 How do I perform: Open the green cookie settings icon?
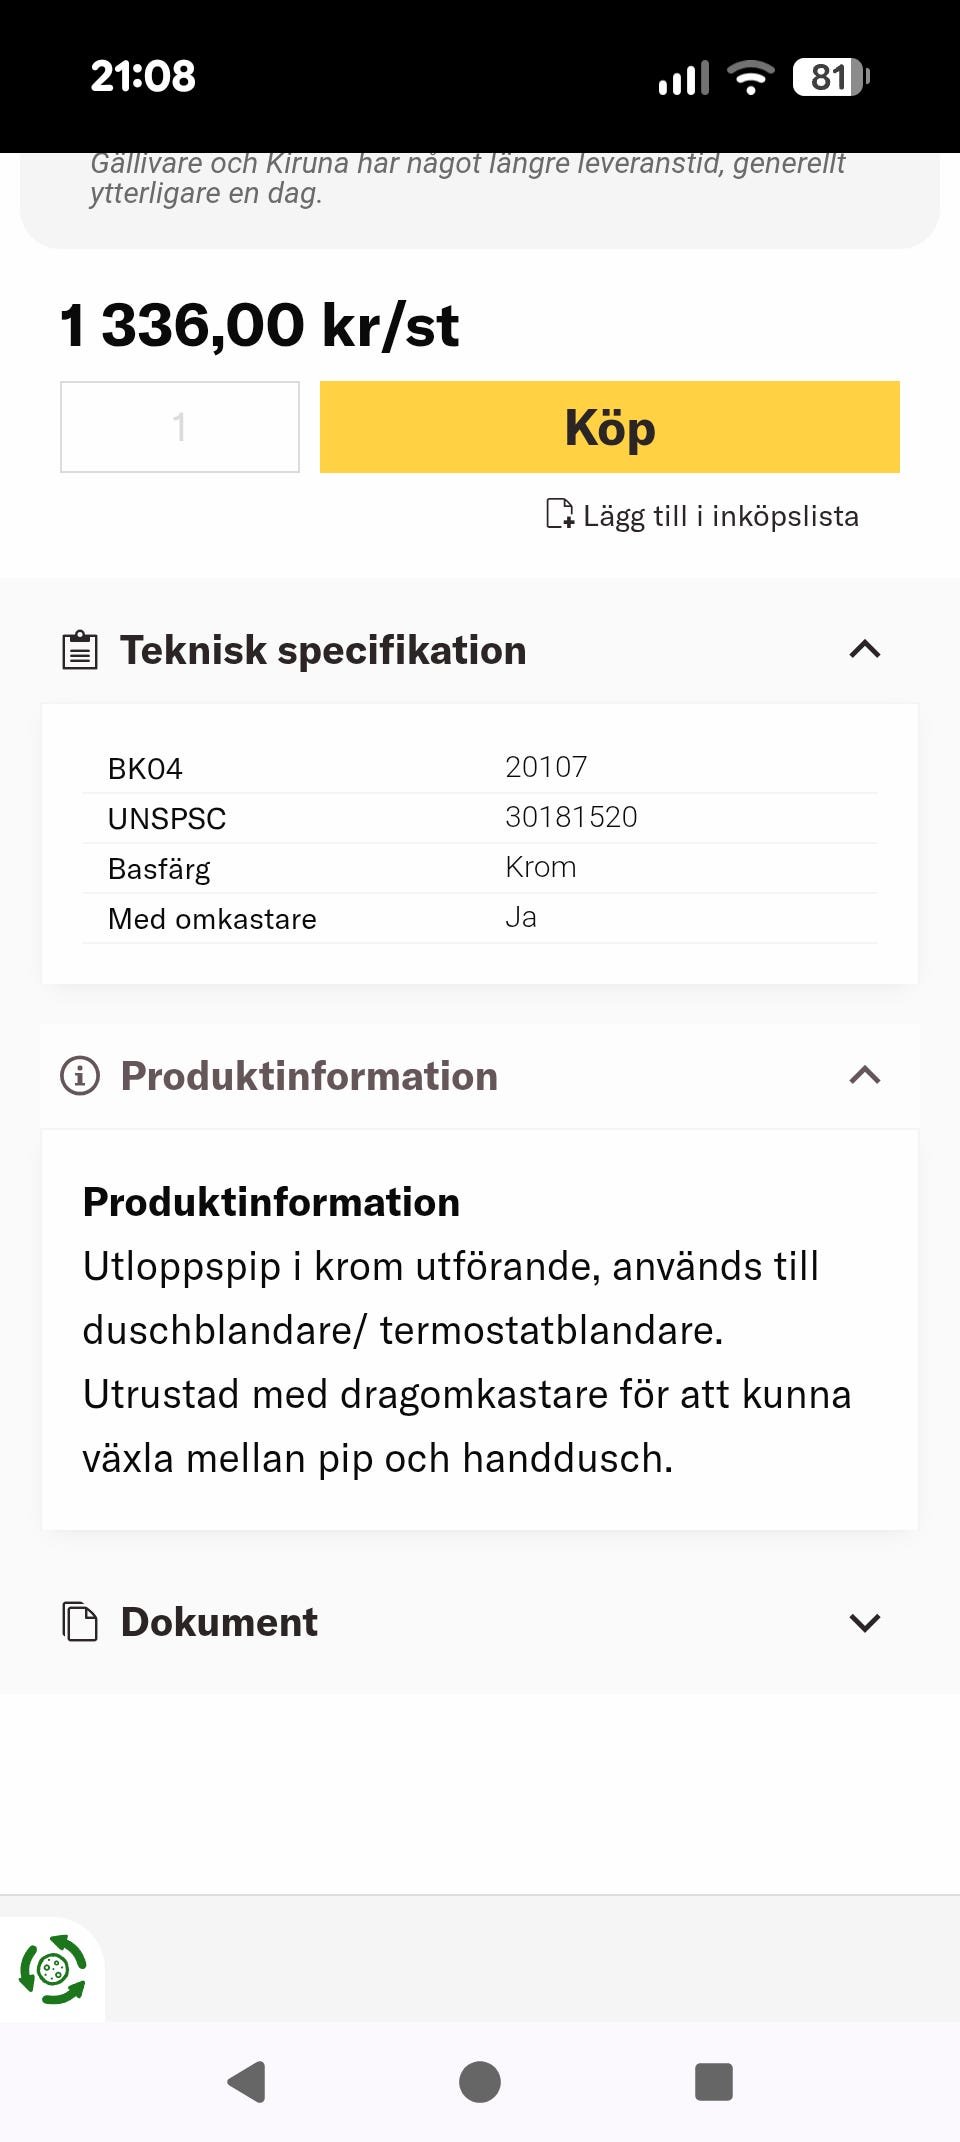[53, 1969]
